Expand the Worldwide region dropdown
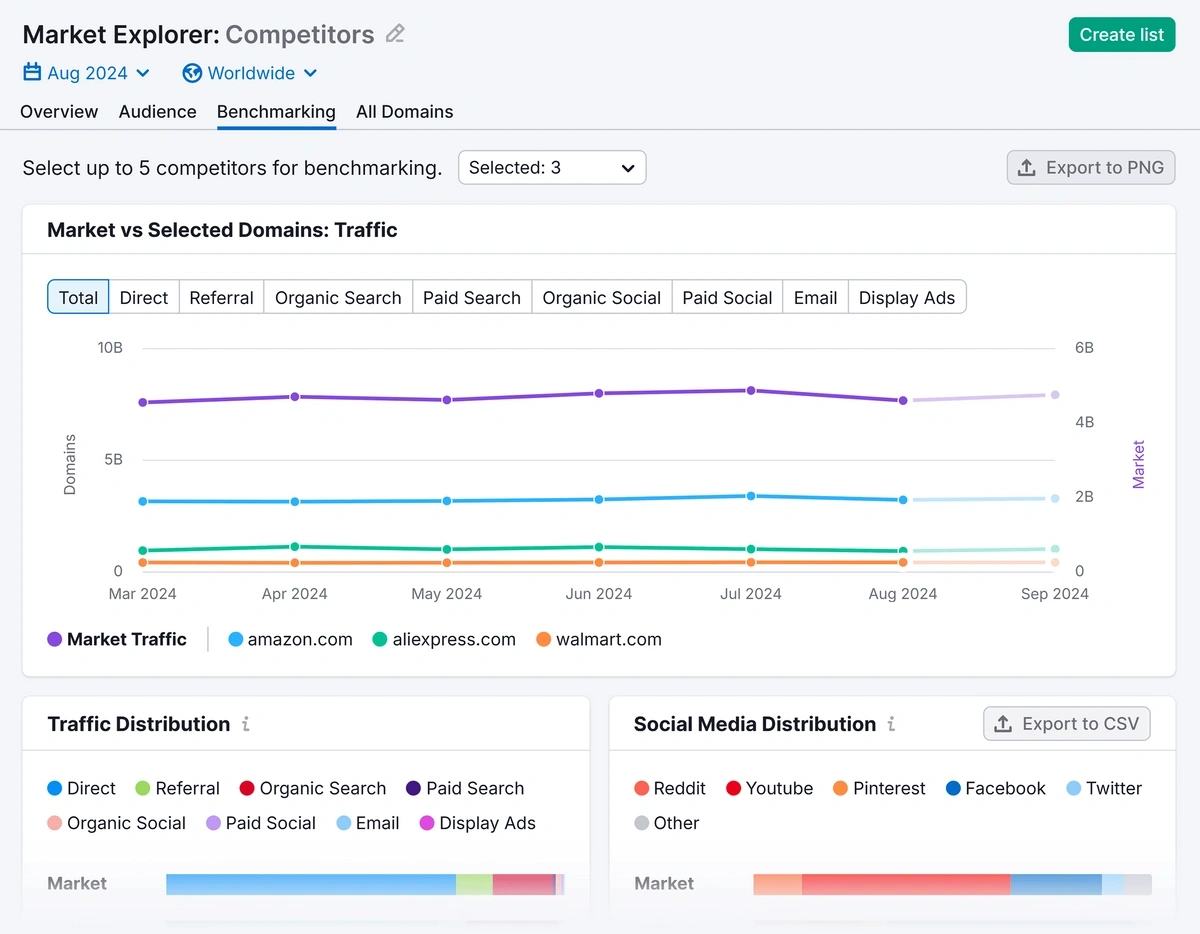This screenshot has height=934, width=1200. click(x=310, y=73)
